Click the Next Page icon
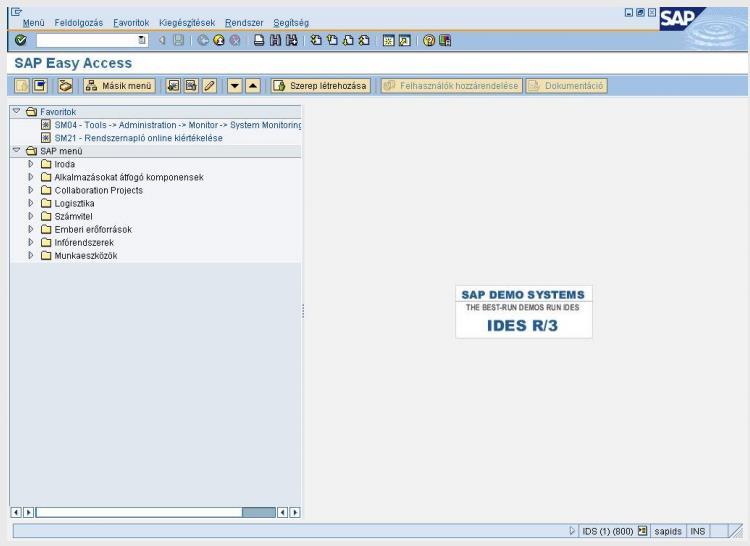The height and width of the screenshot is (546, 750). (x=348, y=41)
